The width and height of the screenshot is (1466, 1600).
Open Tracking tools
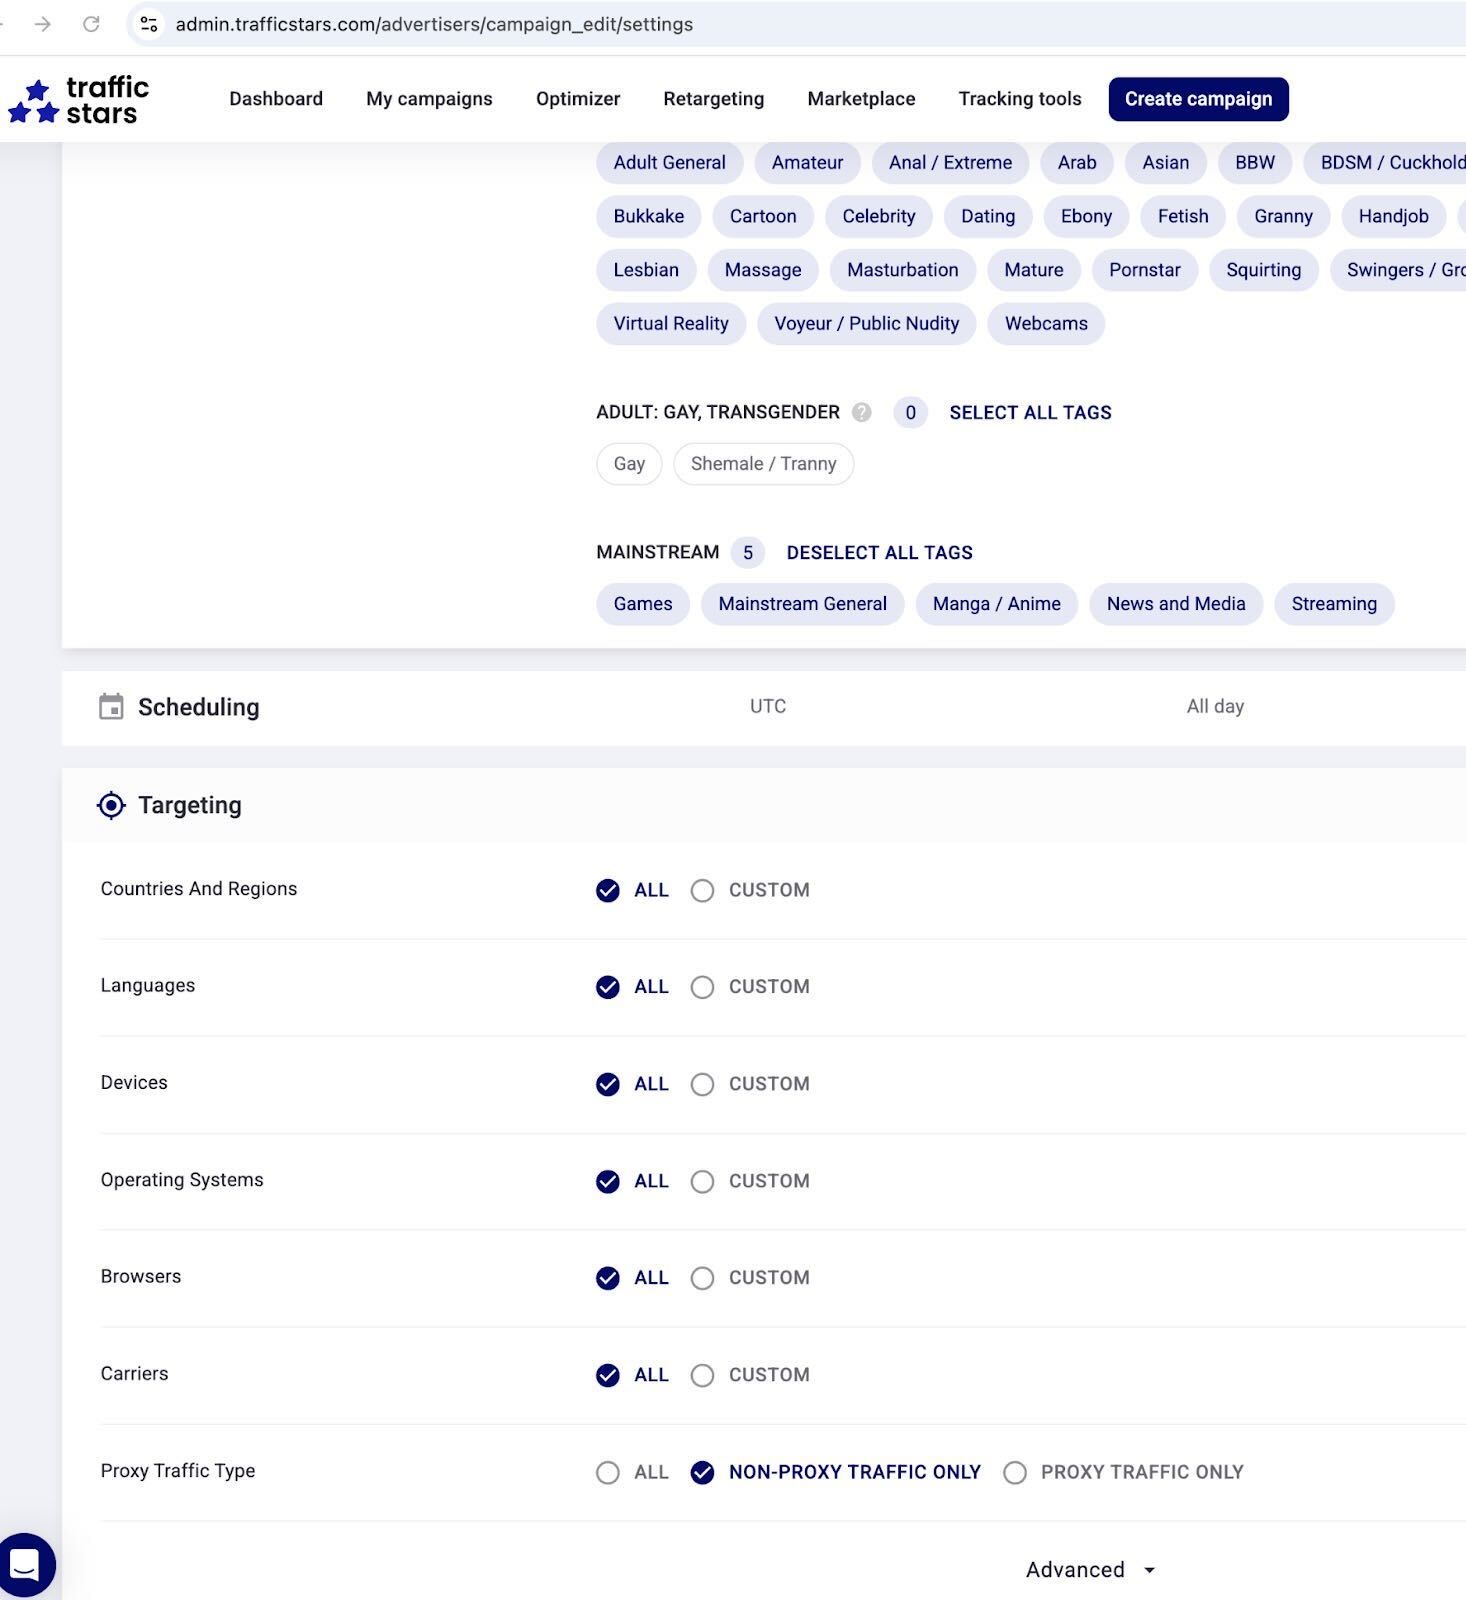pos(1020,99)
